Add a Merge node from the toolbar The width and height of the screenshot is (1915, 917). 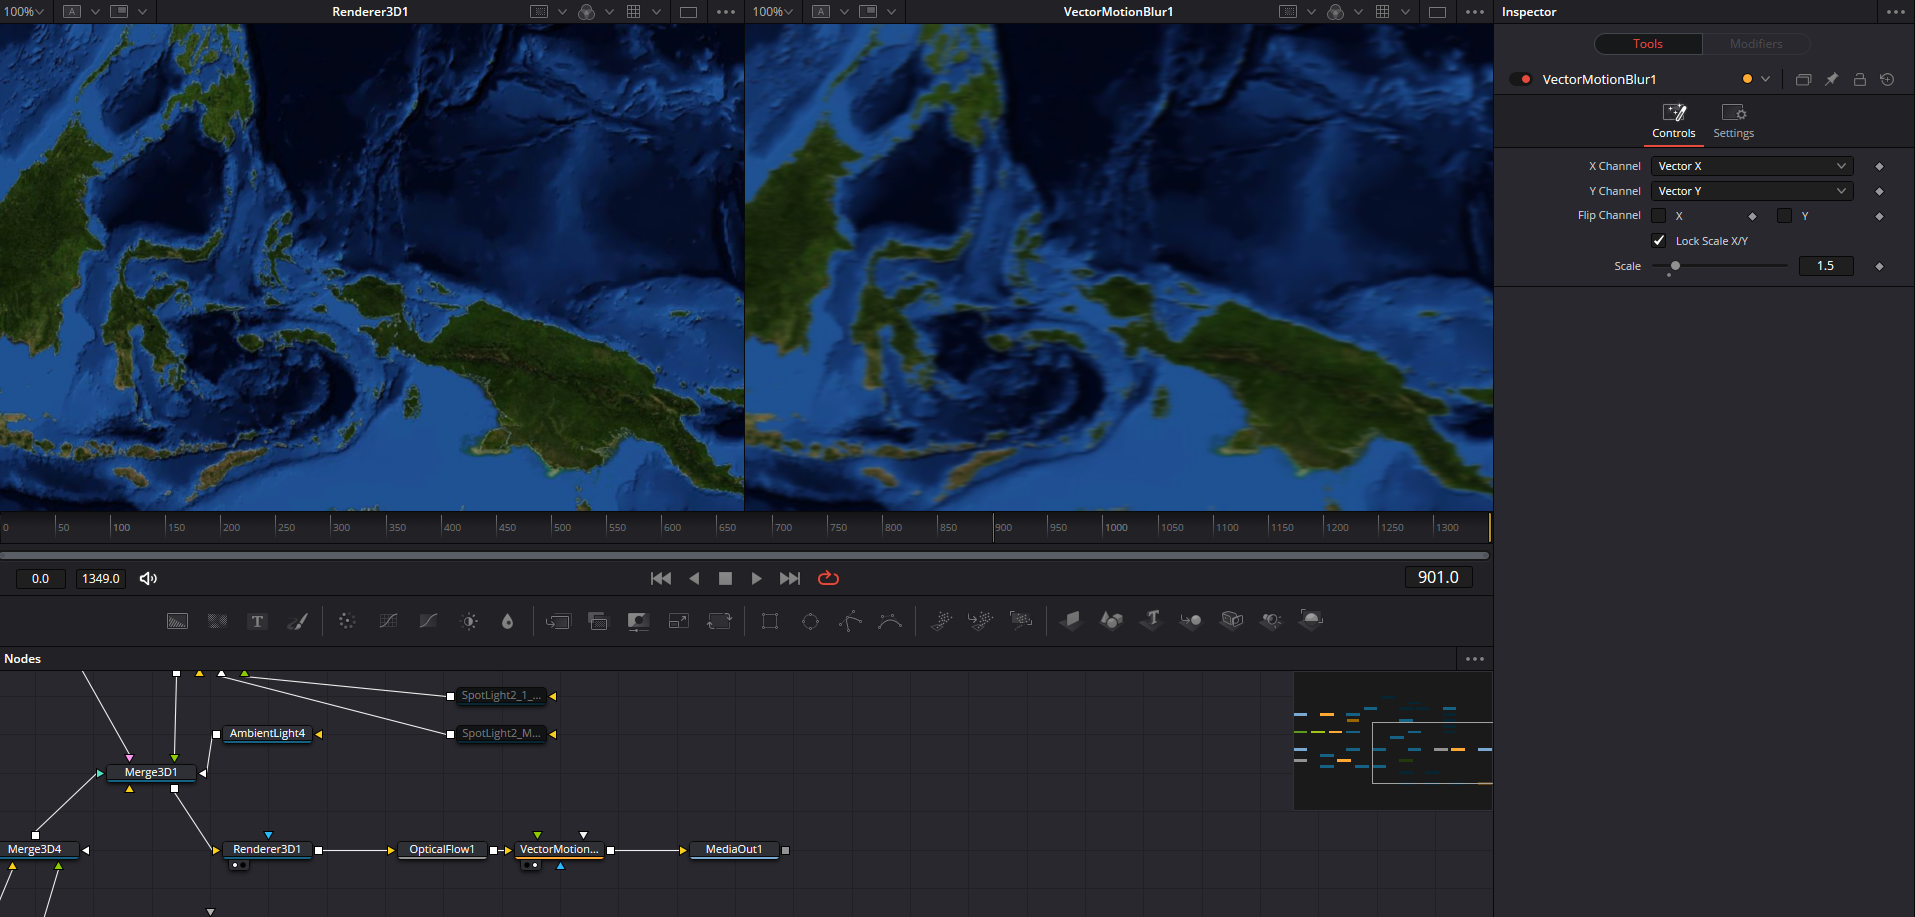point(558,621)
